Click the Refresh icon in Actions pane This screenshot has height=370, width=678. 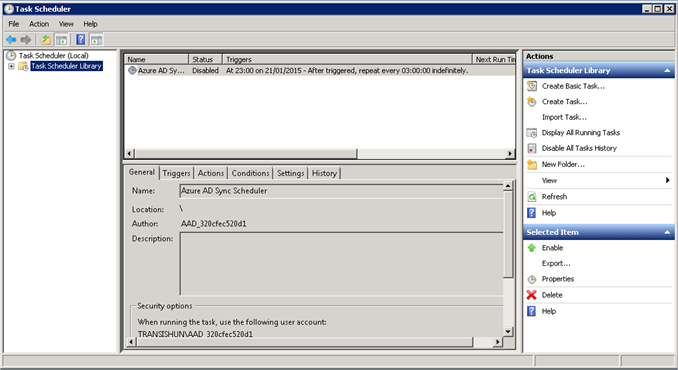pyautogui.click(x=532, y=197)
